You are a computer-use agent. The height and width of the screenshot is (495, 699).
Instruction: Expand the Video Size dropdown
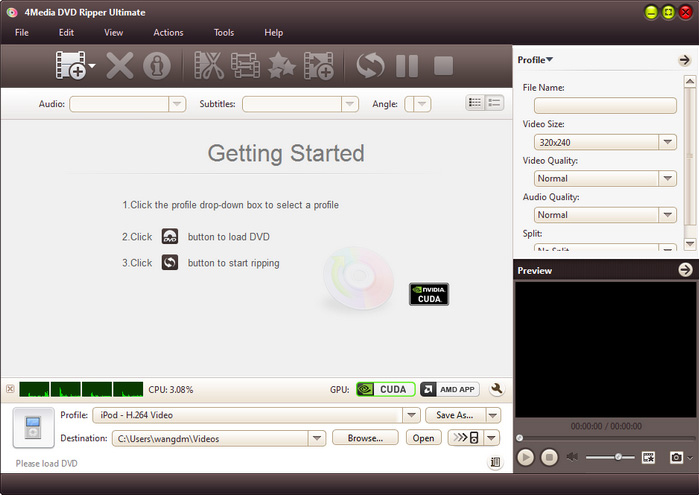pyautogui.click(x=668, y=143)
